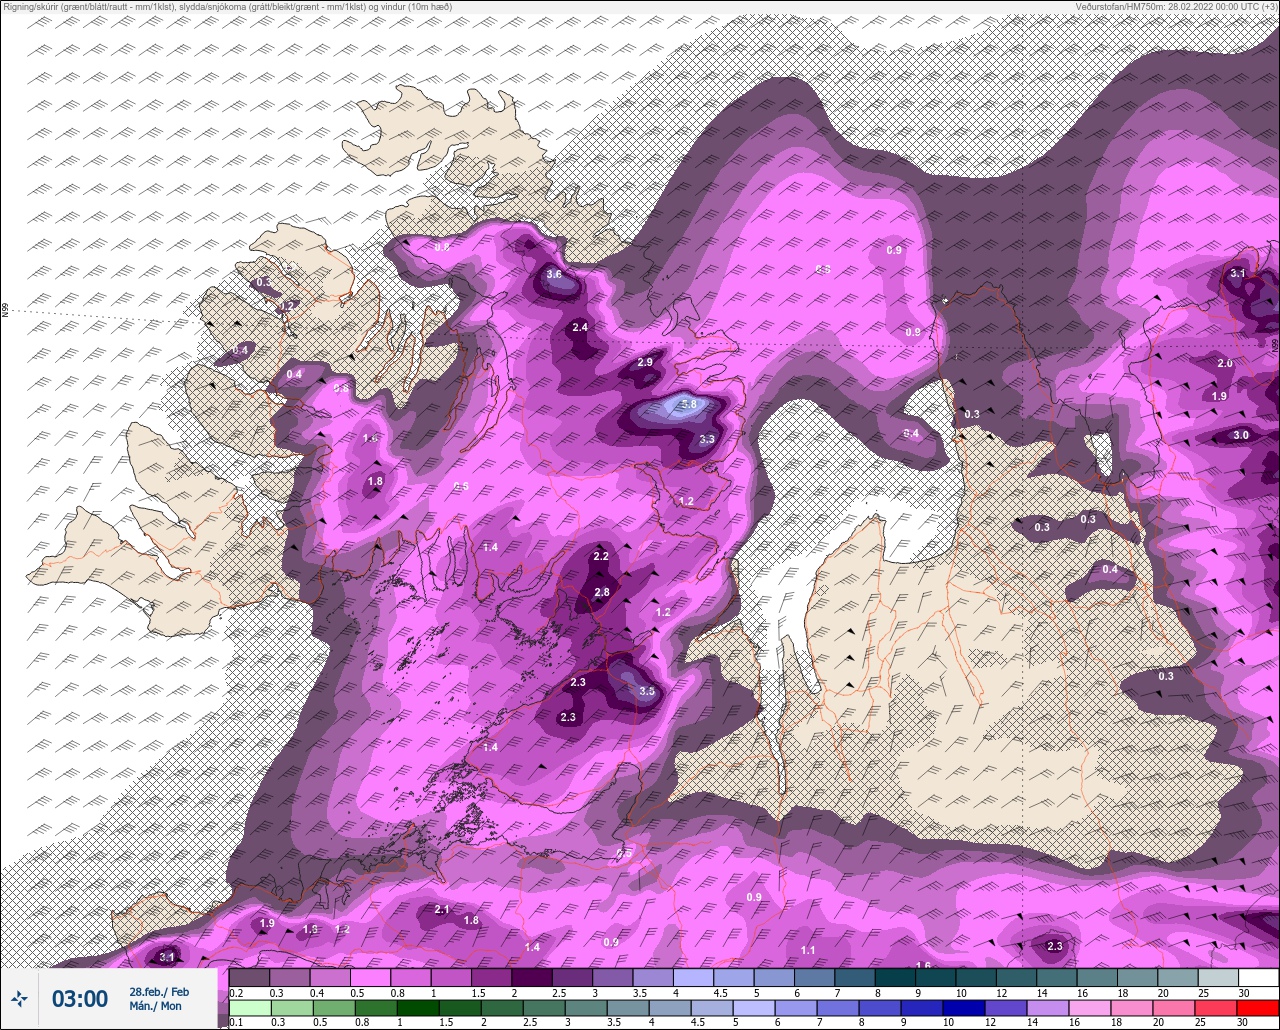The height and width of the screenshot is (1030, 1280).
Task: Click the 2.9 precipitation value on map
Action: coord(645,362)
